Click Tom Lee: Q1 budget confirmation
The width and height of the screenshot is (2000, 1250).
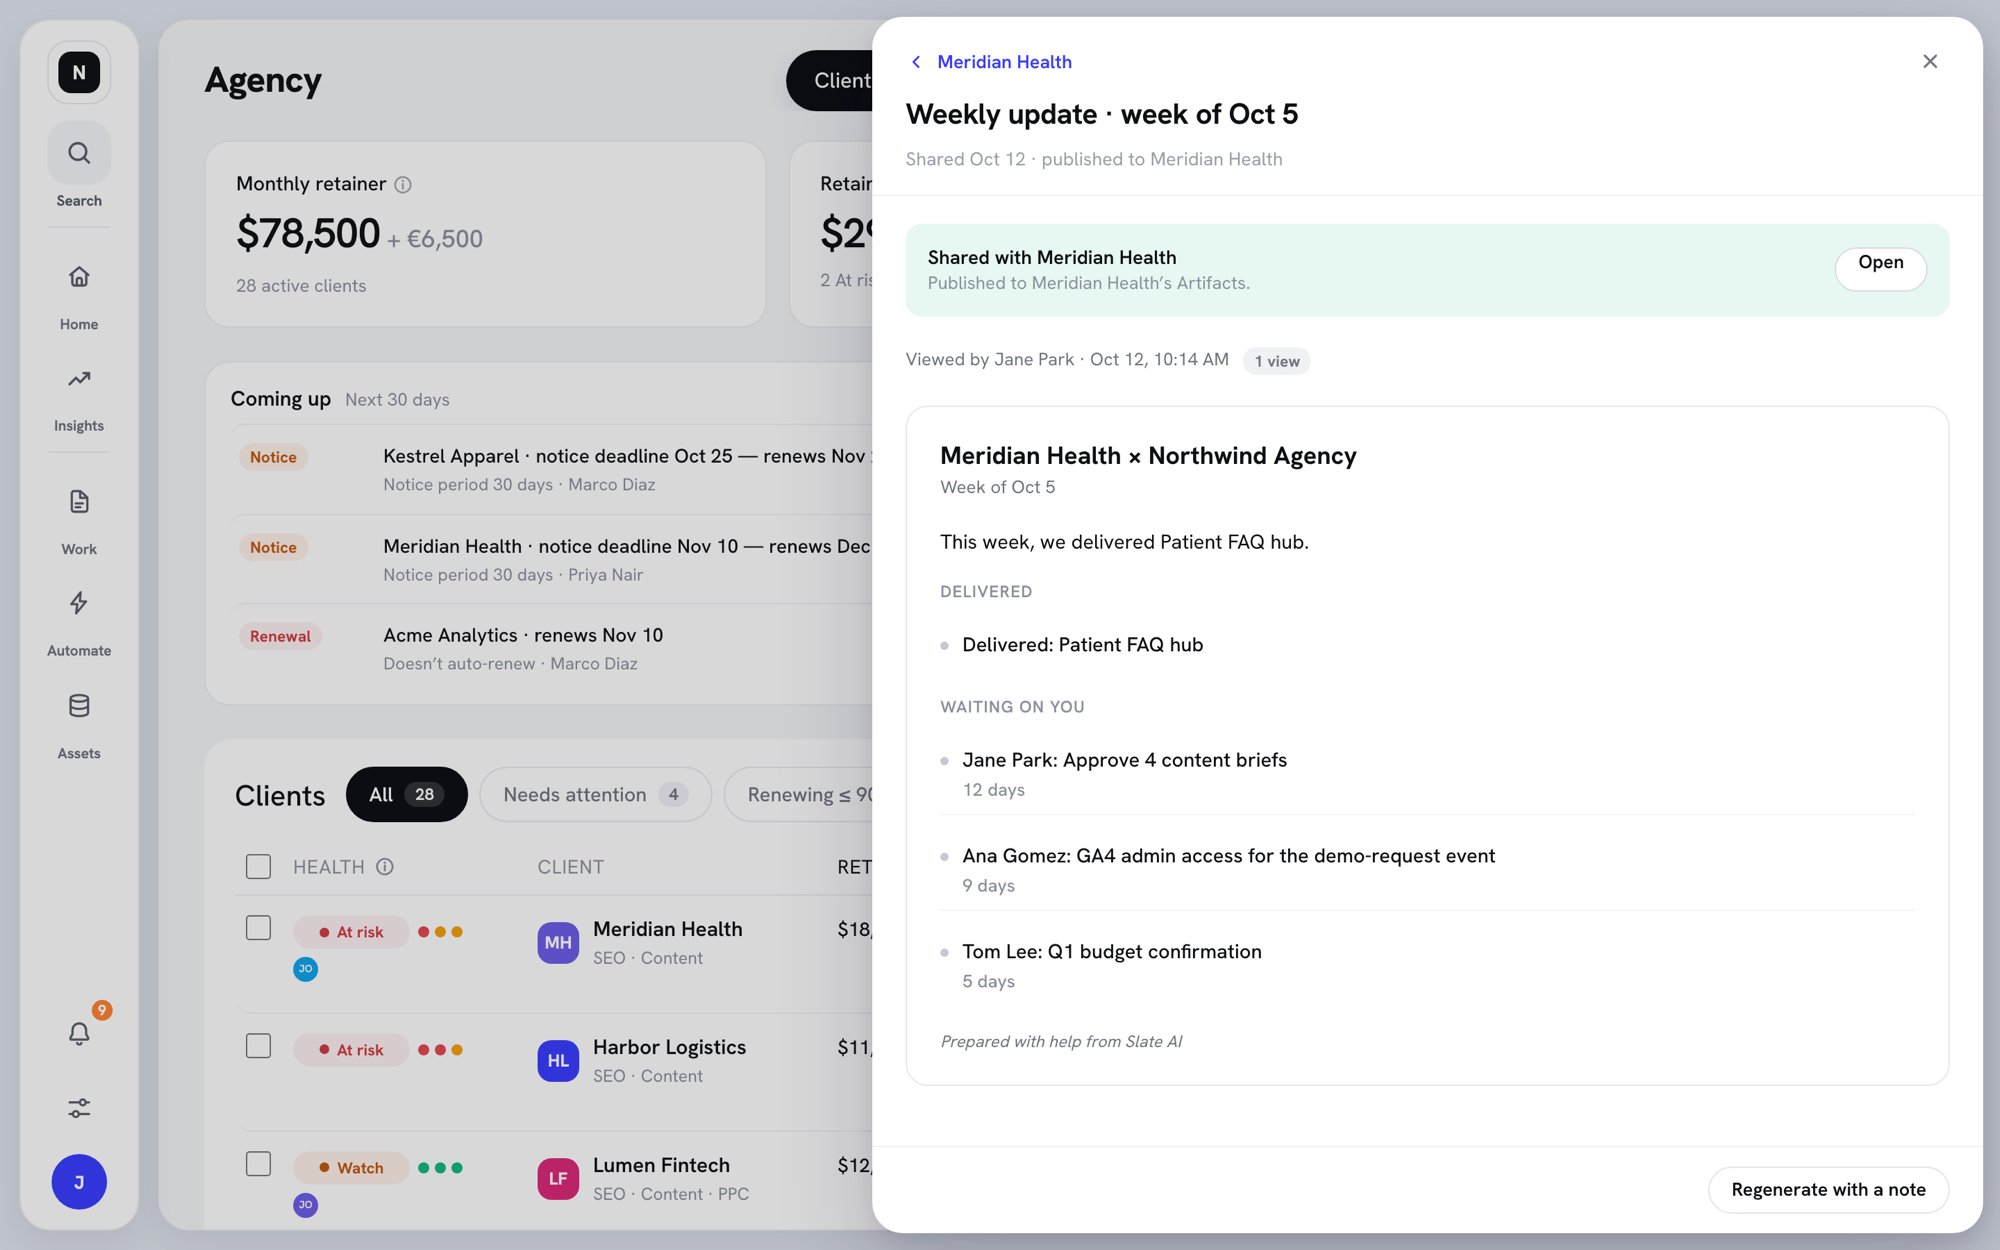[x=1112, y=951]
